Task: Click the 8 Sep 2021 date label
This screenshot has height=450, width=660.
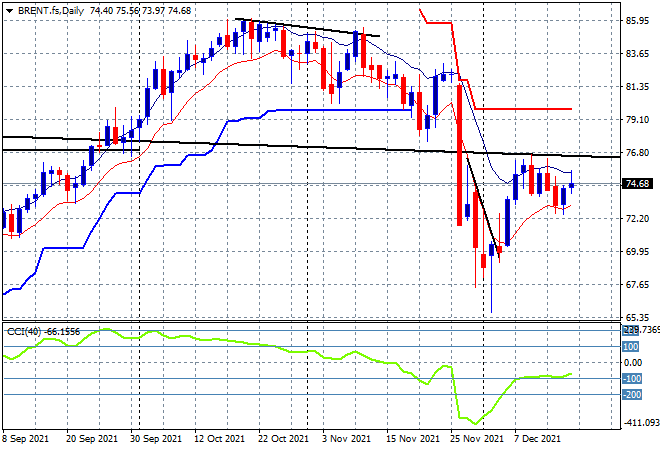Action: [x=26, y=439]
